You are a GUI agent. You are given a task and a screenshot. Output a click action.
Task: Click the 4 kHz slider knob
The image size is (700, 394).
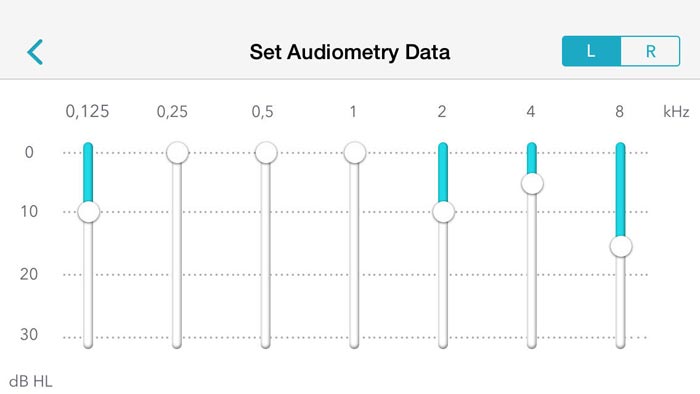click(532, 184)
